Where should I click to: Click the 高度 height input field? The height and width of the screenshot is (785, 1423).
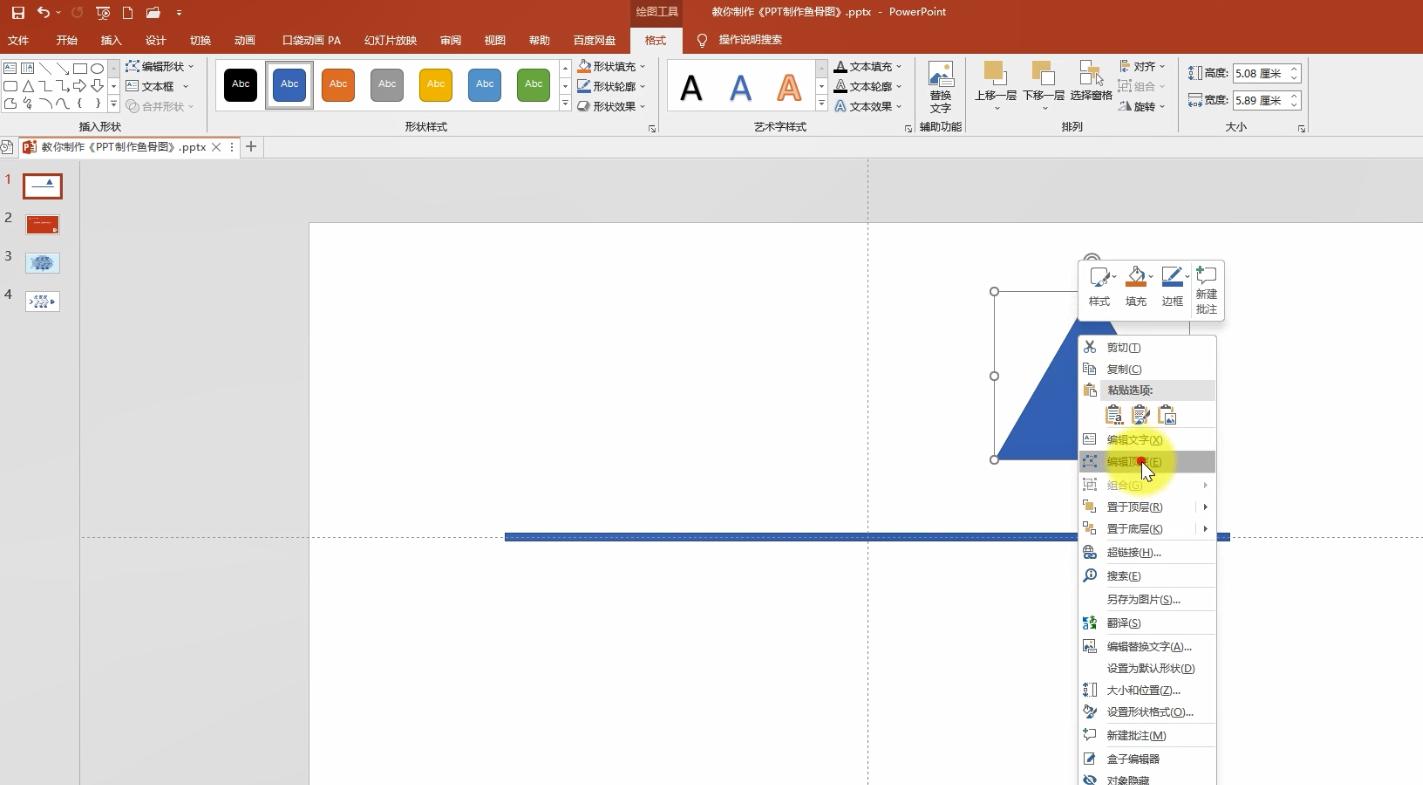(x=1260, y=73)
